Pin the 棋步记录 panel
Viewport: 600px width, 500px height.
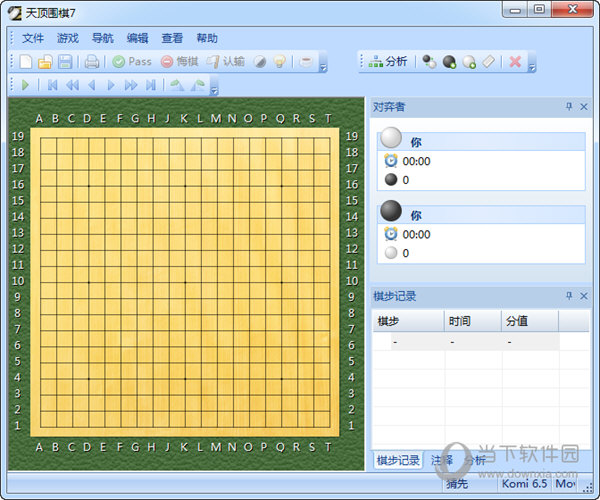click(569, 296)
